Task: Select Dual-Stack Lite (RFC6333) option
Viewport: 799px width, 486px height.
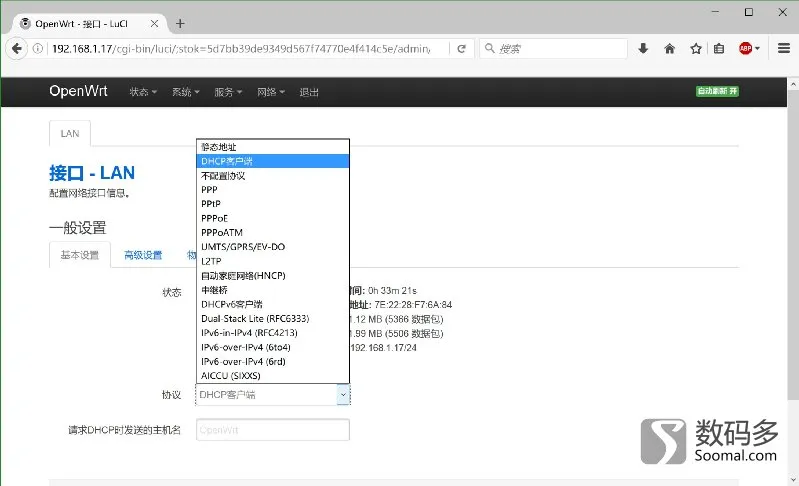Action: tap(273, 318)
